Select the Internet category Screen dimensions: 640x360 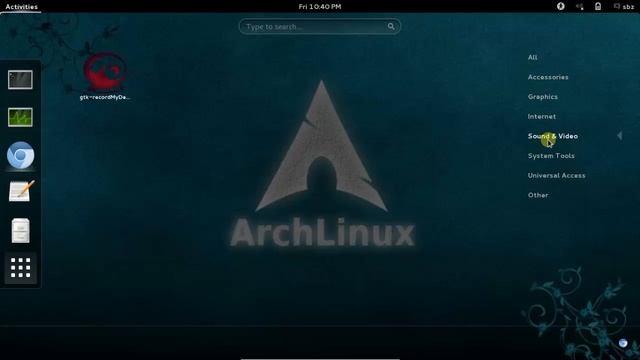point(542,116)
